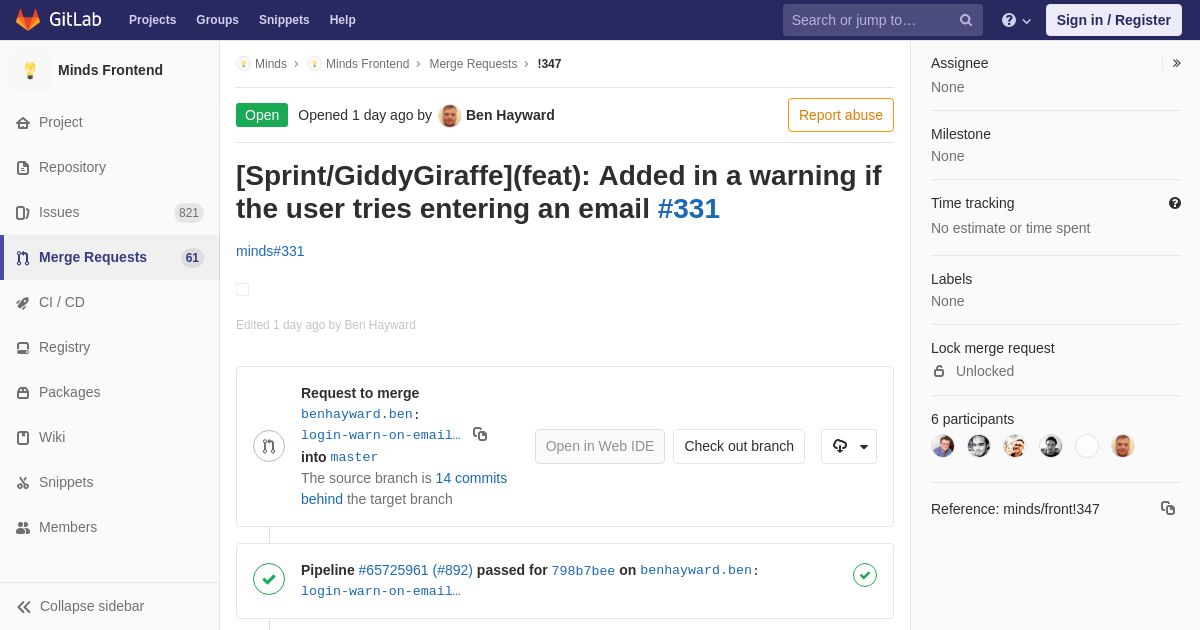Open the 14 commits behind link

[404, 489]
